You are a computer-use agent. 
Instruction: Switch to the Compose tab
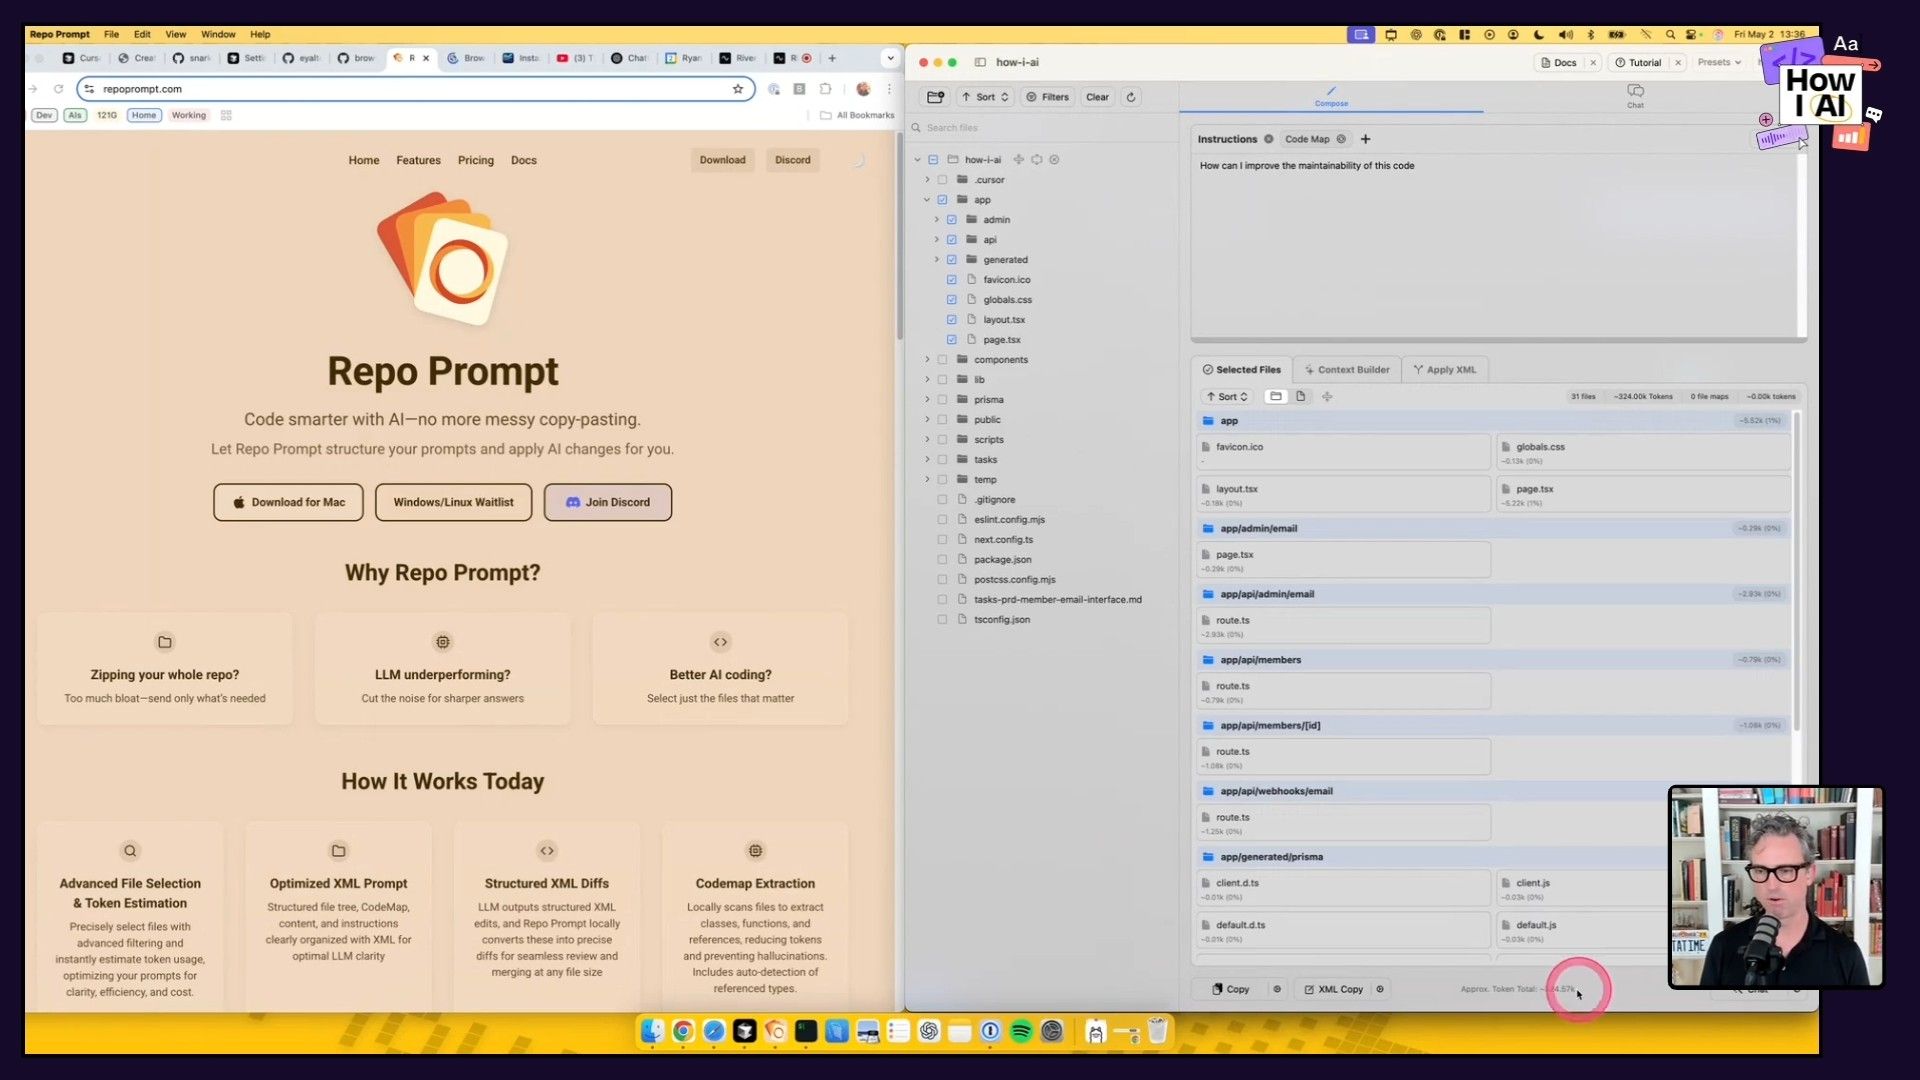1331,96
